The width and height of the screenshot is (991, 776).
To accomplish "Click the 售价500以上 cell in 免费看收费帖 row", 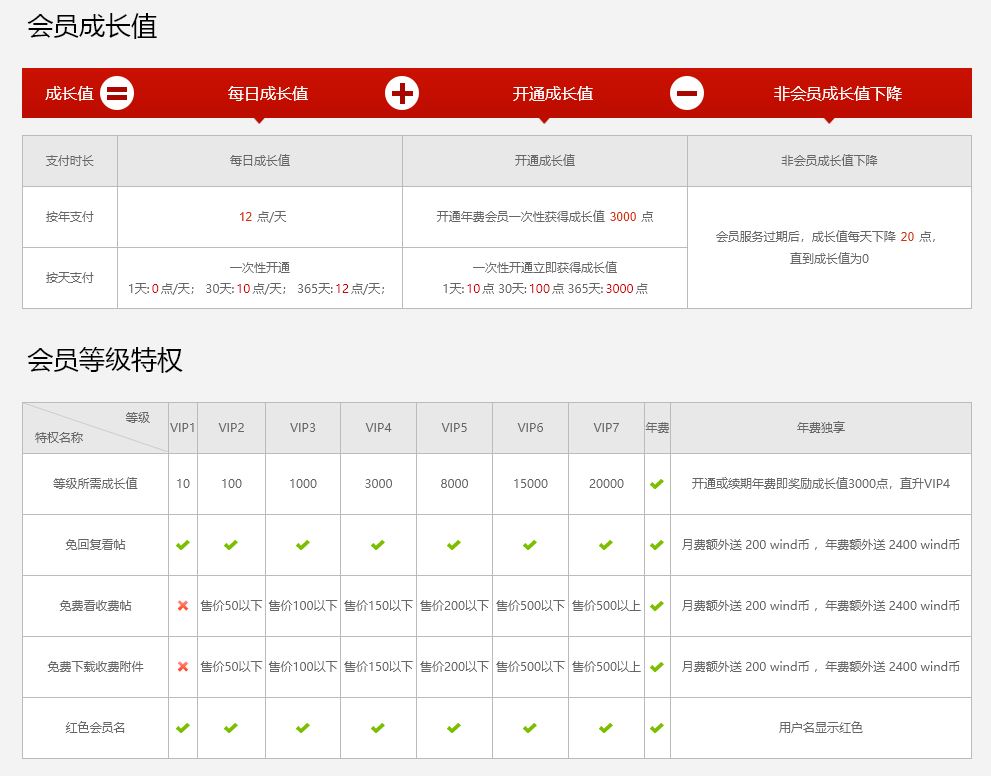I will point(606,605).
